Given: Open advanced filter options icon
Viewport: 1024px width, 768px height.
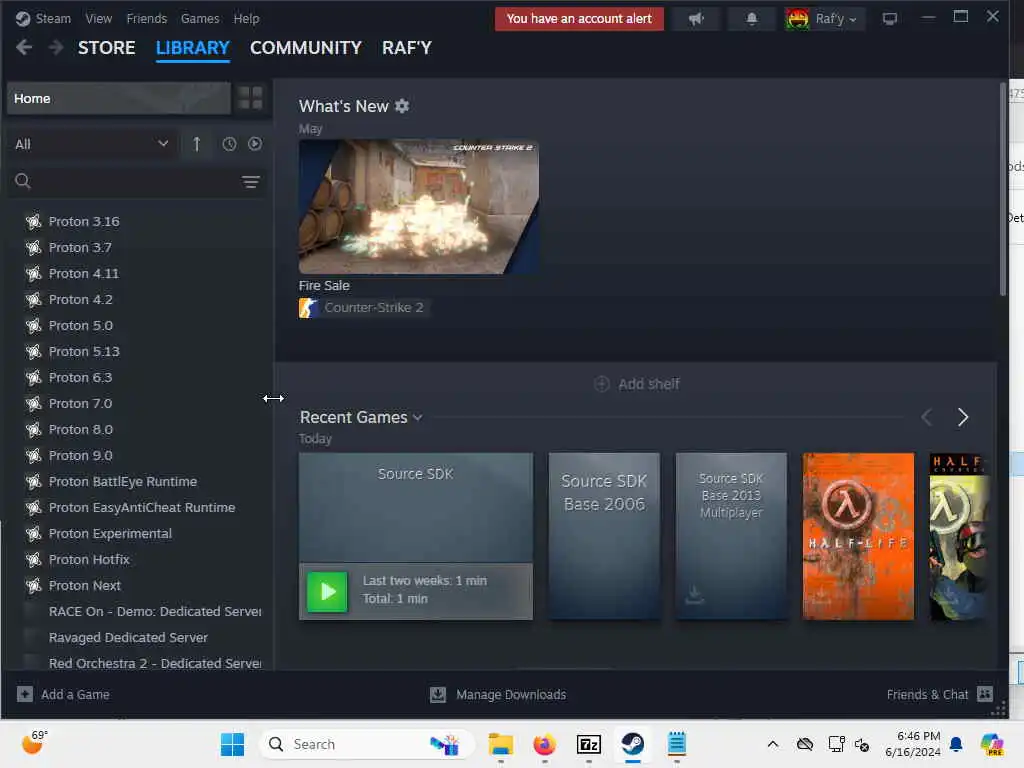Looking at the screenshot, I should [251, 182].
